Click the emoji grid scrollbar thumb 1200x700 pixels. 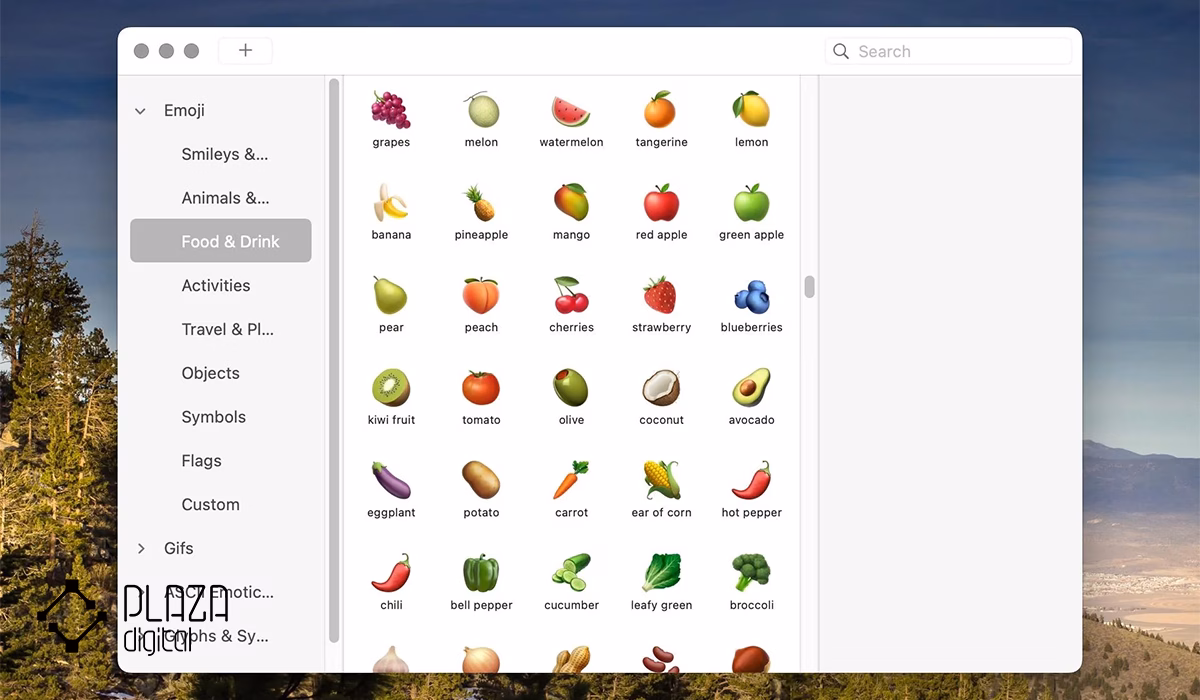pyautogui.click(x=809, y=287)
